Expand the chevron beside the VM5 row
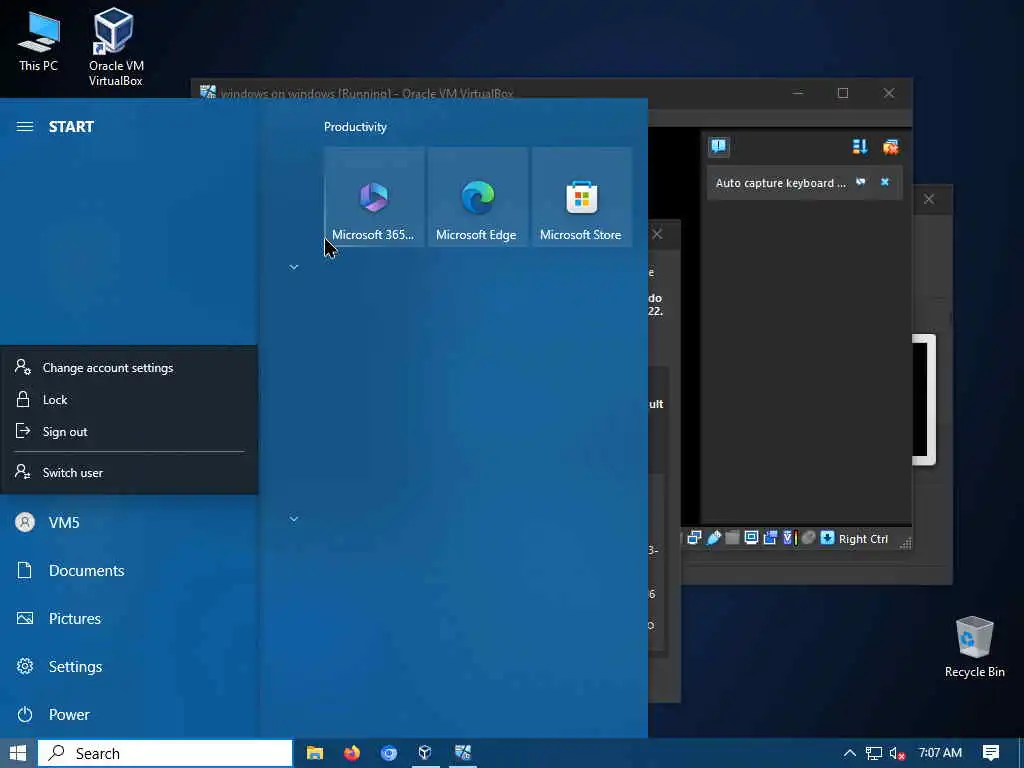 (294, 519)
